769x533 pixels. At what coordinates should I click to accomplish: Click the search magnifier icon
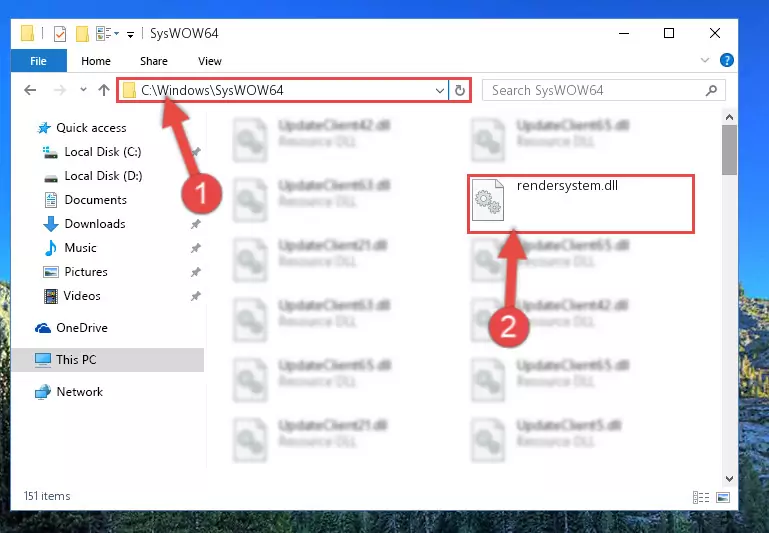[x=711, y=90]
